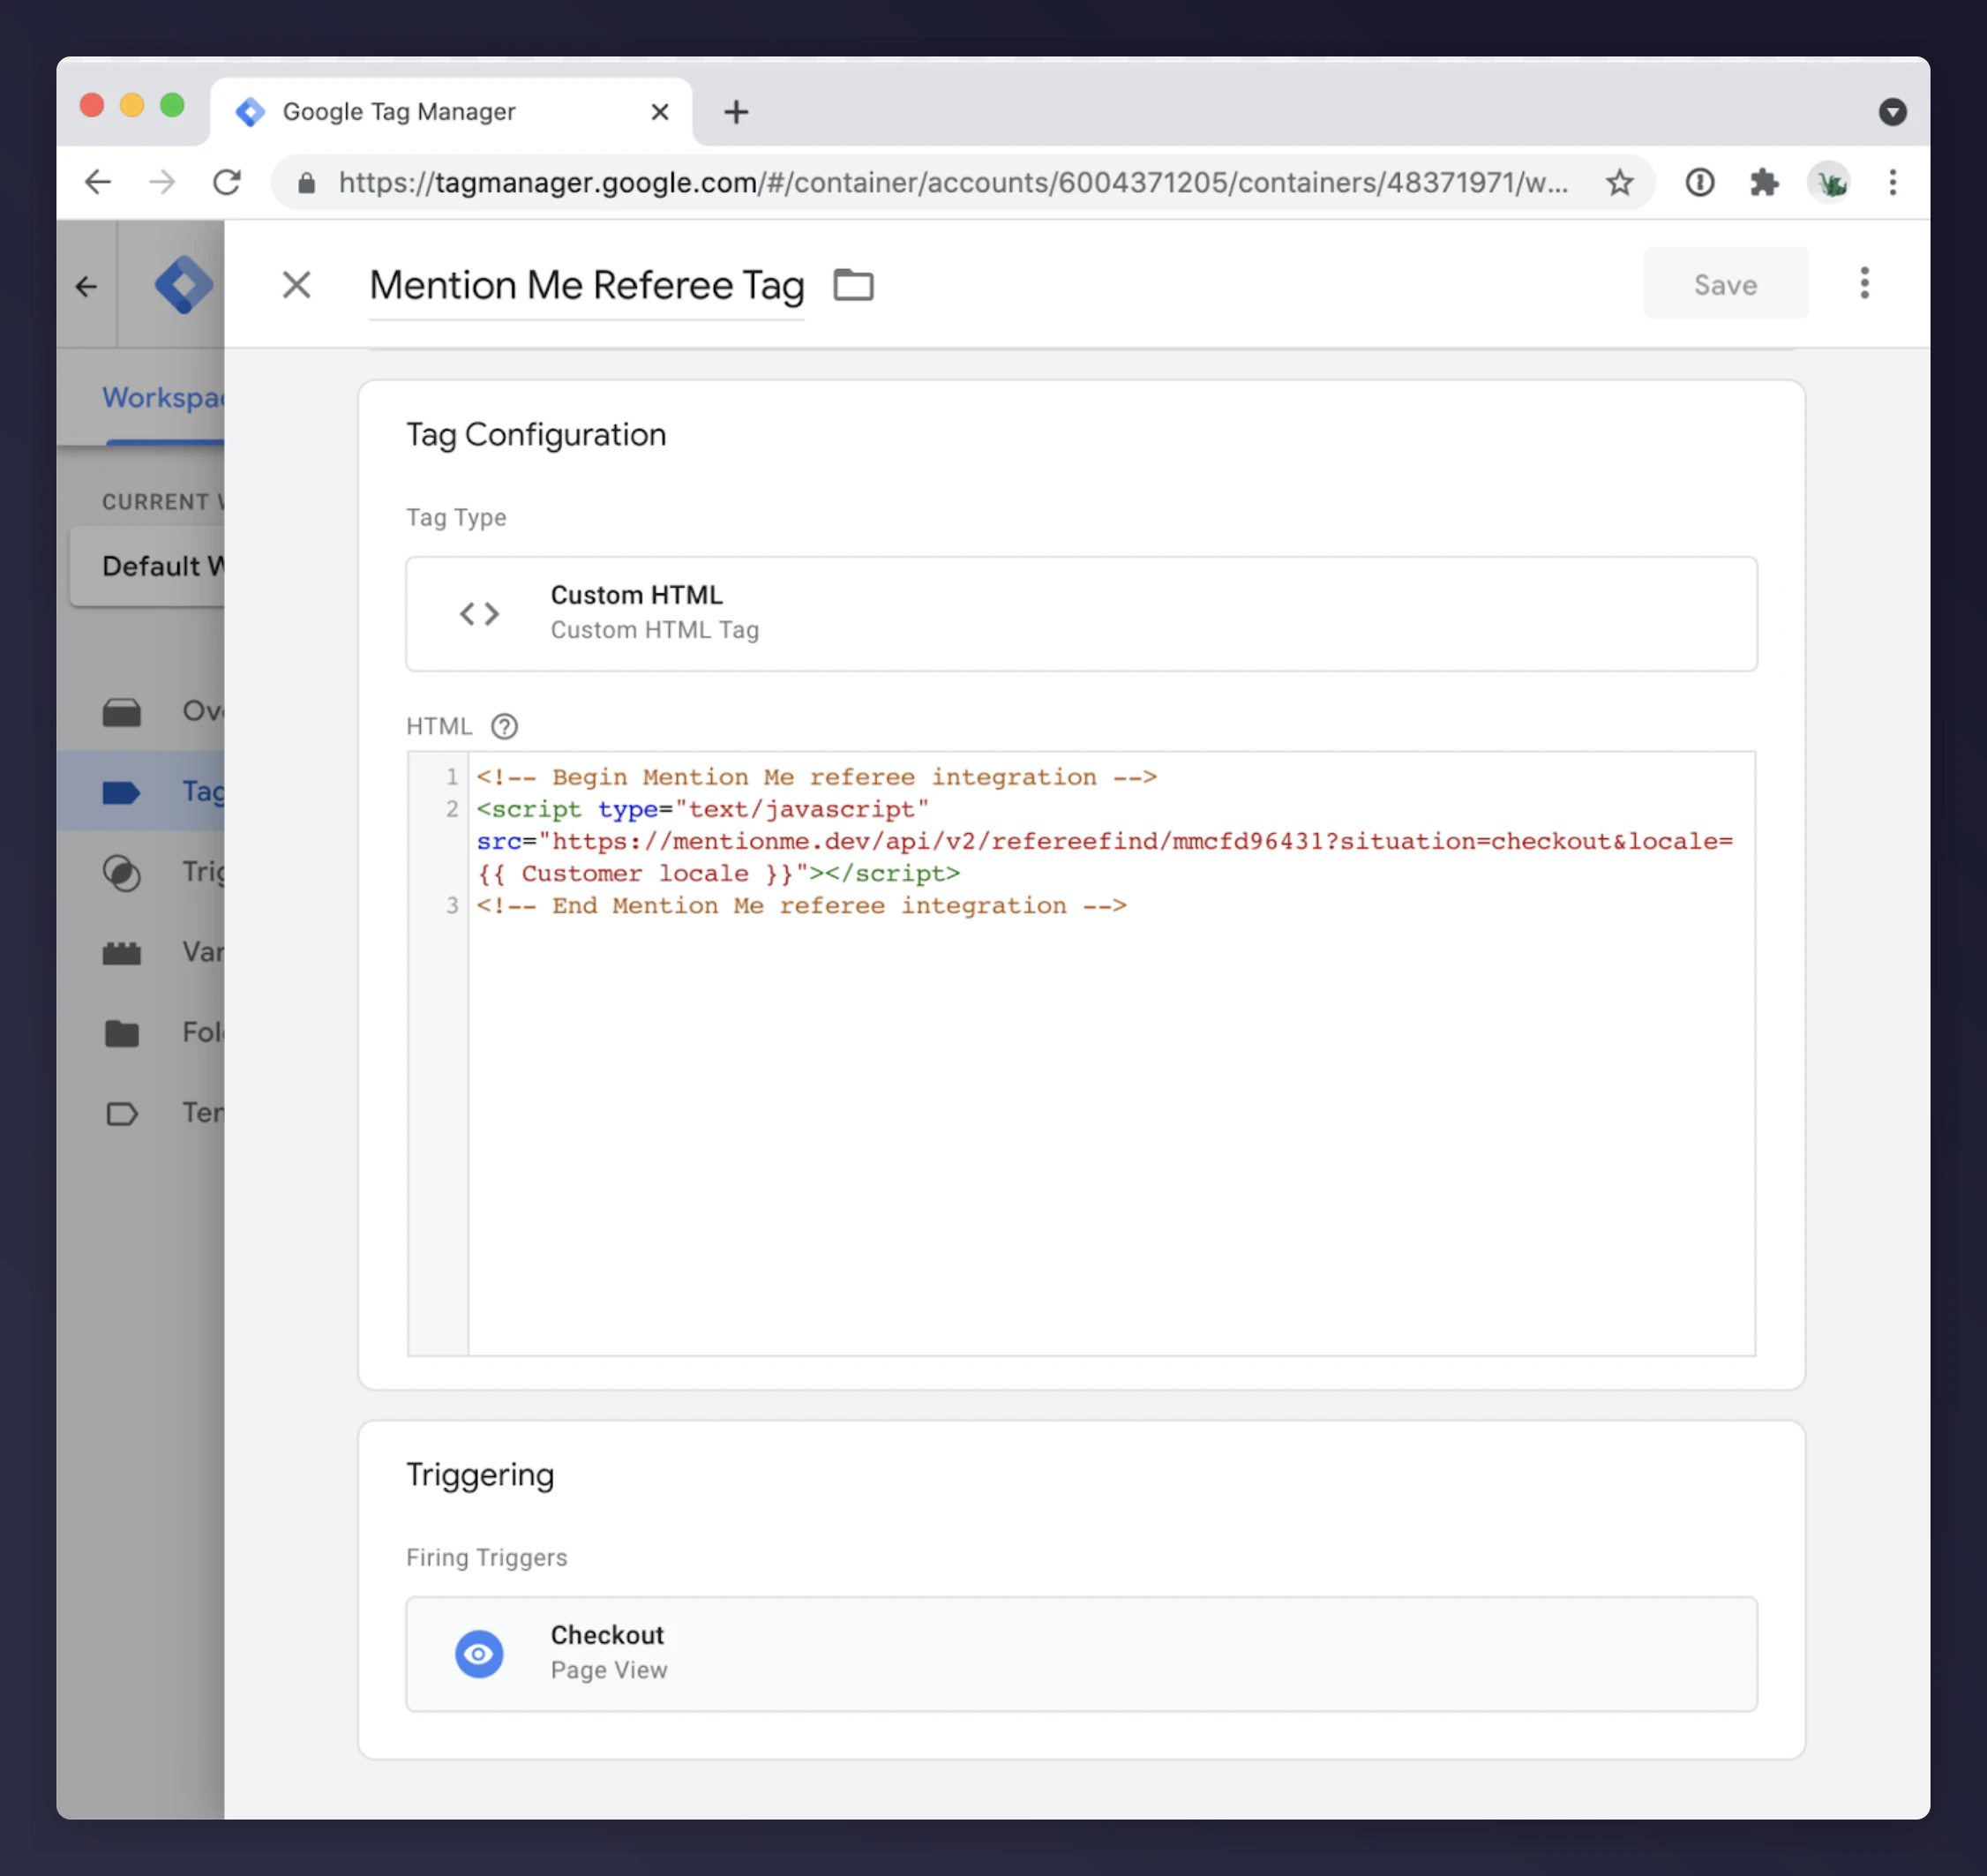This screenshot has height=1876, width=1987.
Task: Click the tab search dropdown arrow
Action: (x=1892, y=111)
